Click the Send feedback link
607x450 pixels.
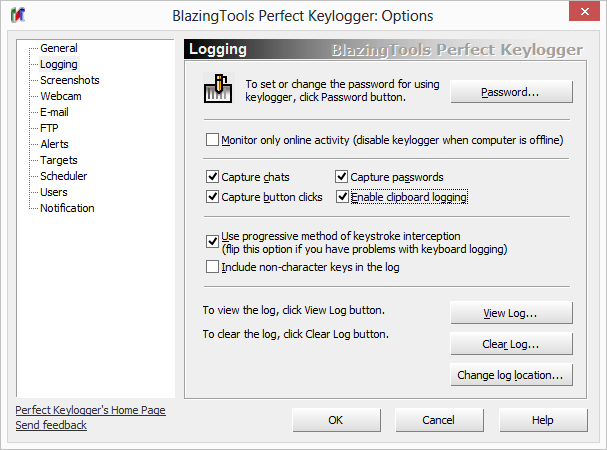(x=51, y=425)
